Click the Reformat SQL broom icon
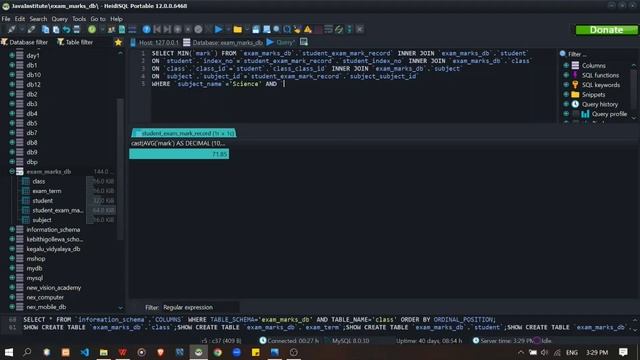Screen dimensions: 640x360 pyautogui.click(x=297, y=29)
